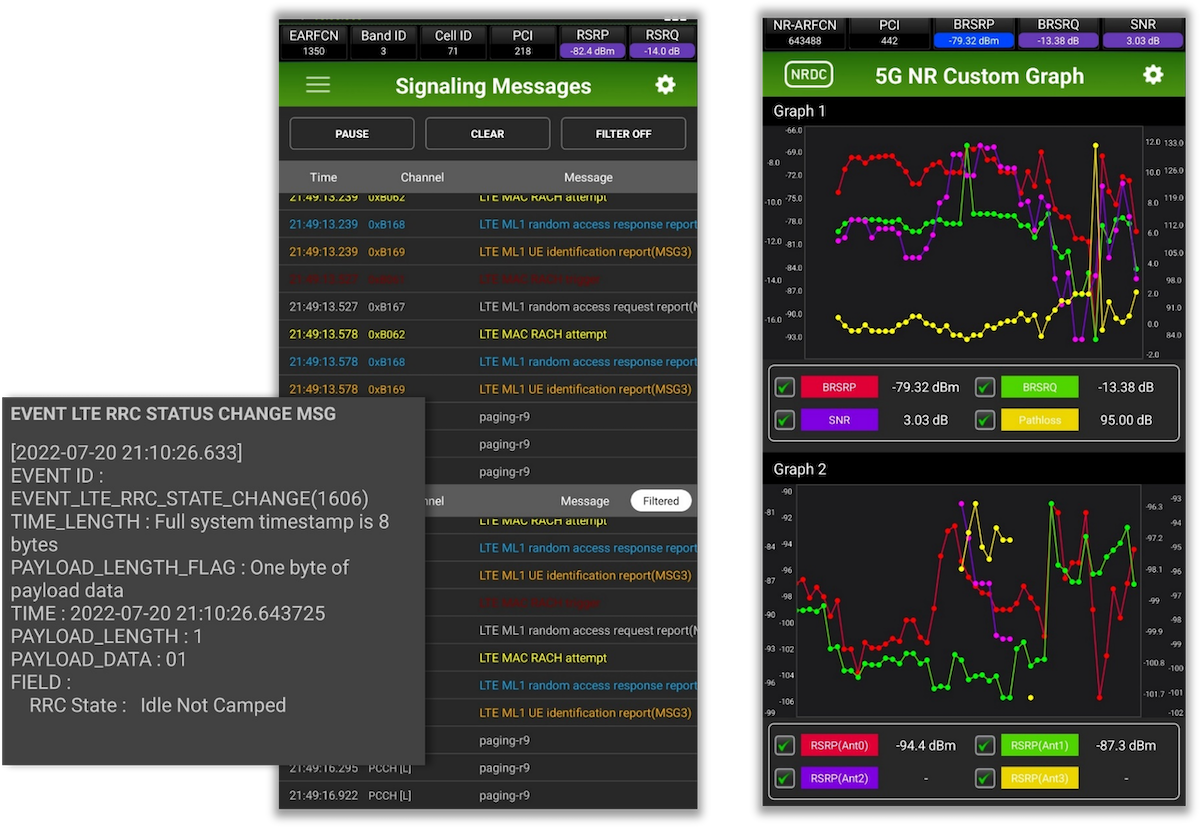This screenshot has width=1200, height=827.
Task: Open the hamburger menu in Signaling Messages
Action: (318, 85)
